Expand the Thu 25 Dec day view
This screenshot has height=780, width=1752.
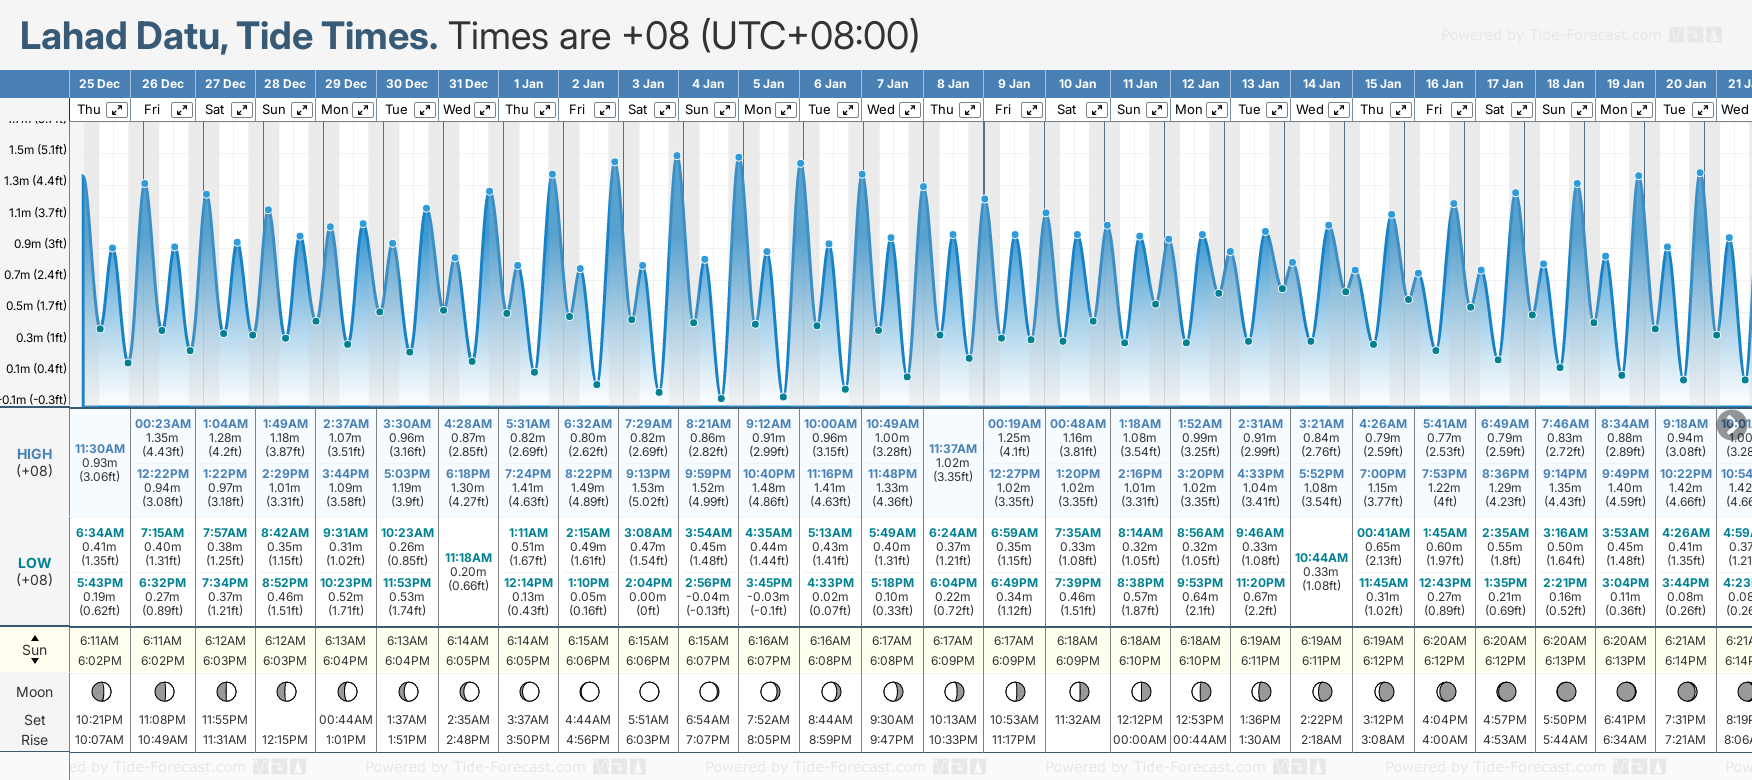pyautogui.click(x=117, y=110)
